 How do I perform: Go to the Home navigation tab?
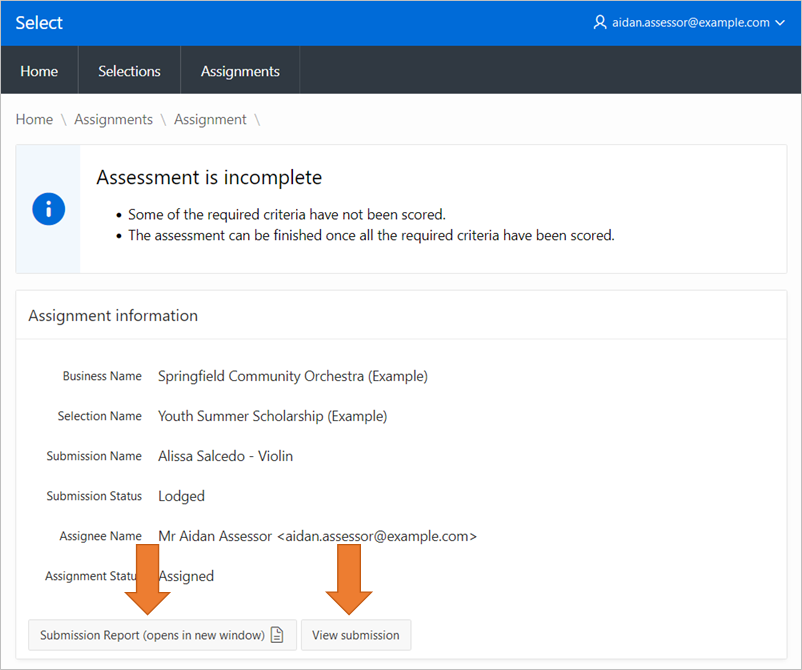(39, 71)
